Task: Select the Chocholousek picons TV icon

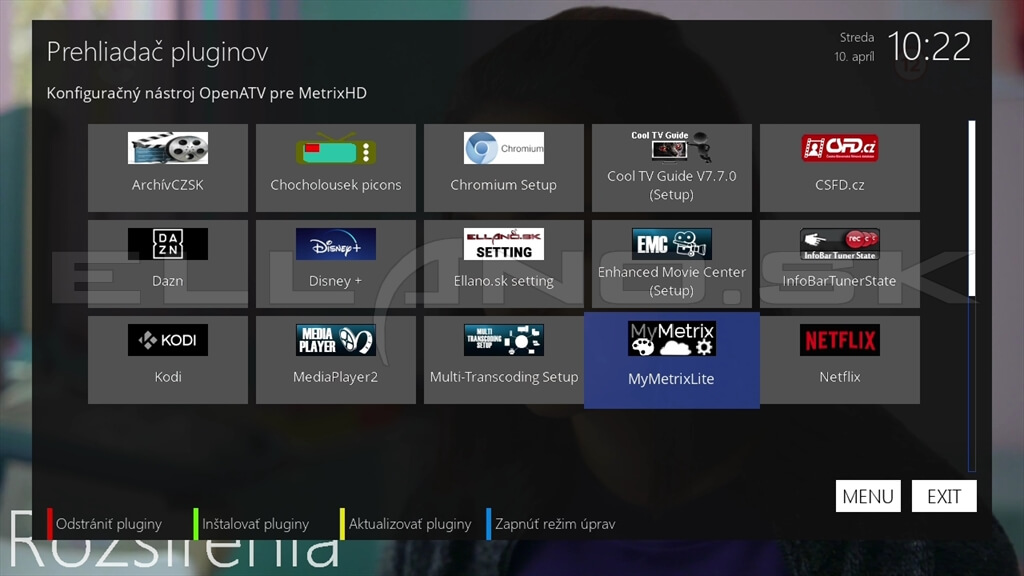Action: click(336, 148)
